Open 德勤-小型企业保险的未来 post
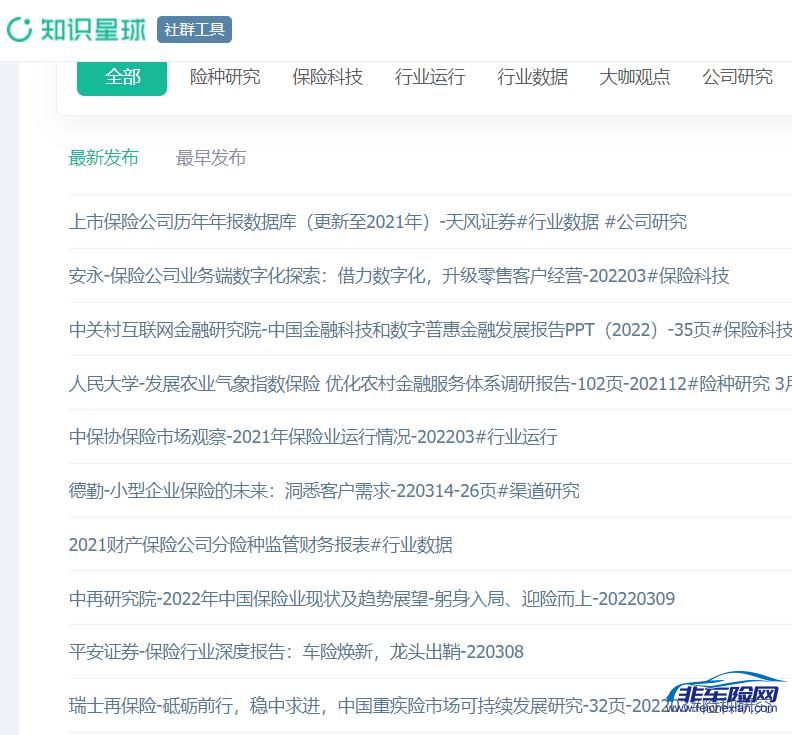The height and width of the screenshot is (735, 792). click(x=324, y=491)
